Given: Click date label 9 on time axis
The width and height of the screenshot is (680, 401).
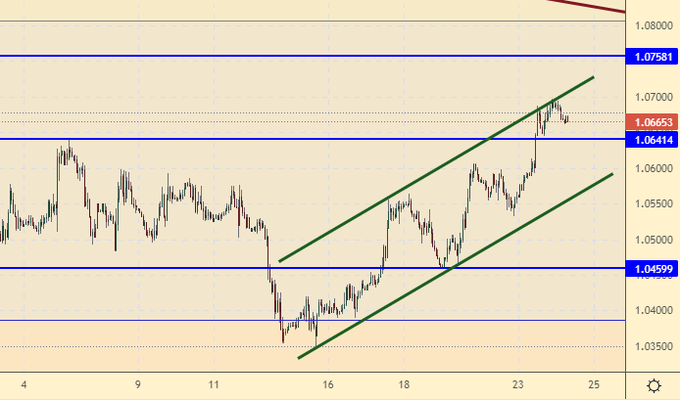Looking at the screenshot, I should [x=138, y=384].
